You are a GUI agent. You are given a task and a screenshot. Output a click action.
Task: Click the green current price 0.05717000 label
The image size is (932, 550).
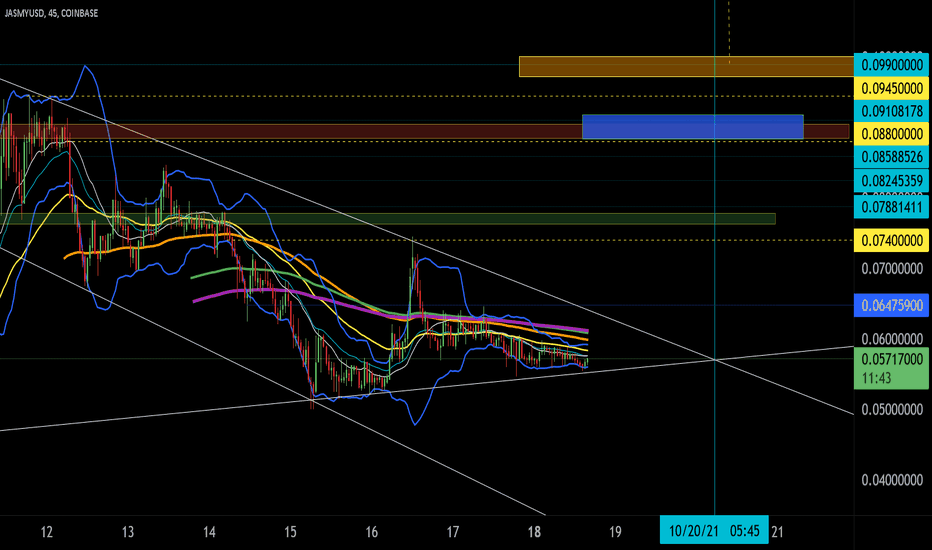coord(892,359)
